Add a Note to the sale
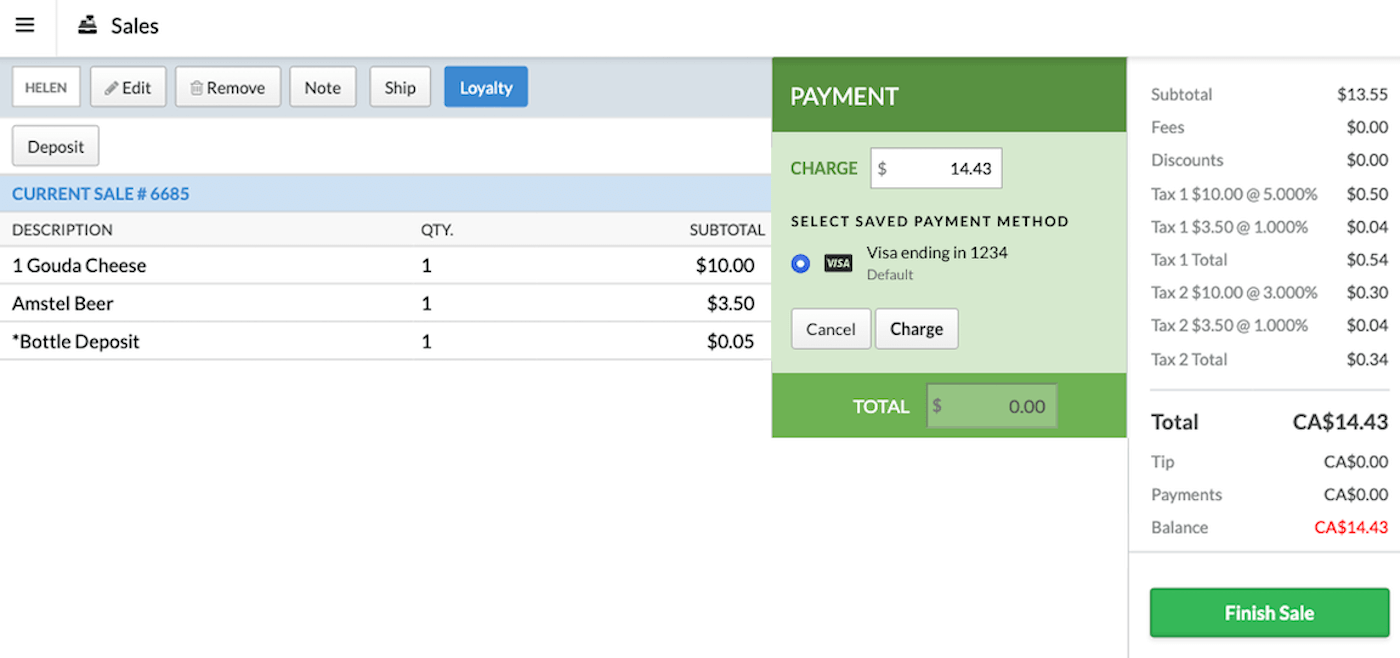This screenshot has width=1400, height=658. click(323, 87)
